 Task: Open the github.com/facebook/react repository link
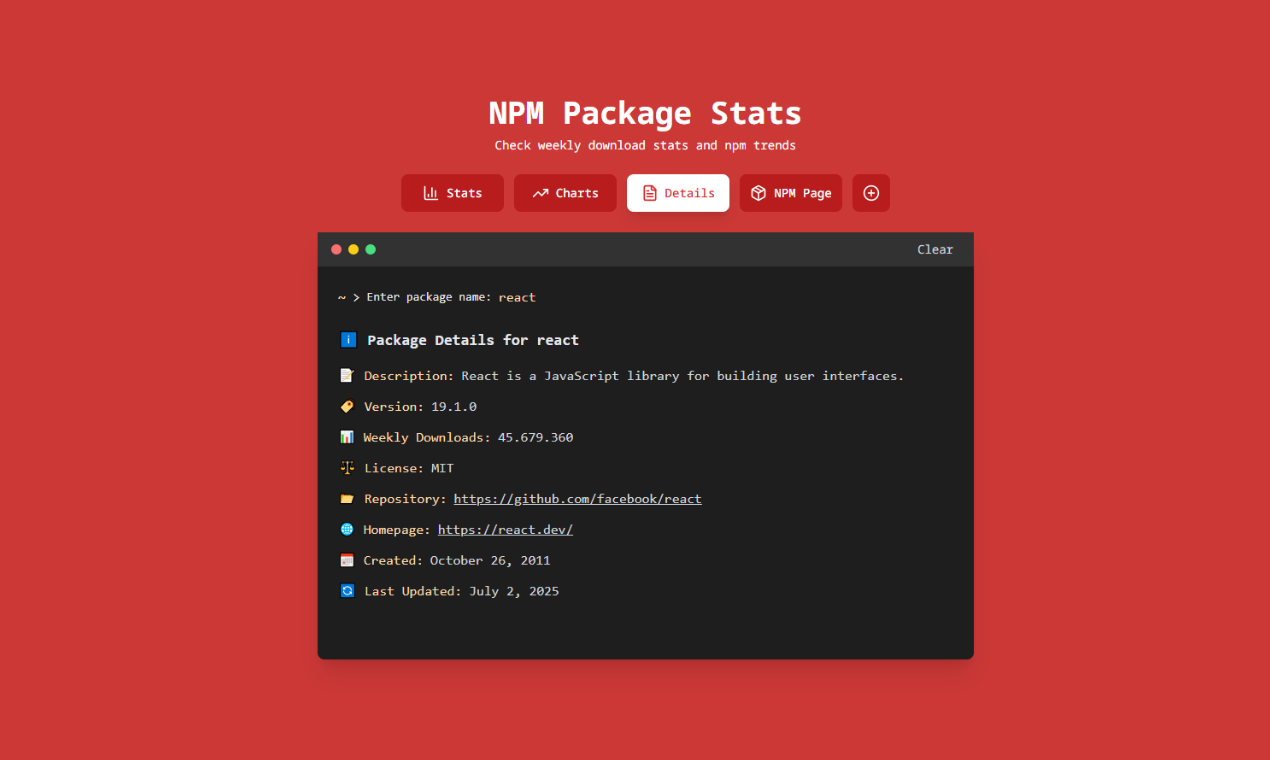click(577, 499)
